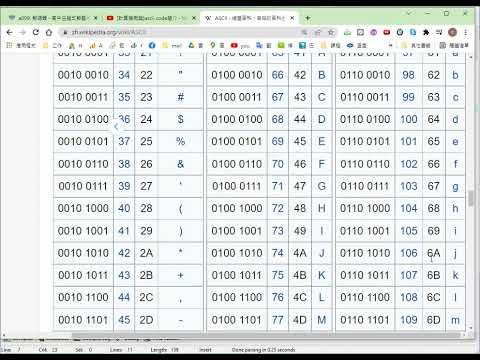Select binary cell 0100 1000

tap(237, 208)
